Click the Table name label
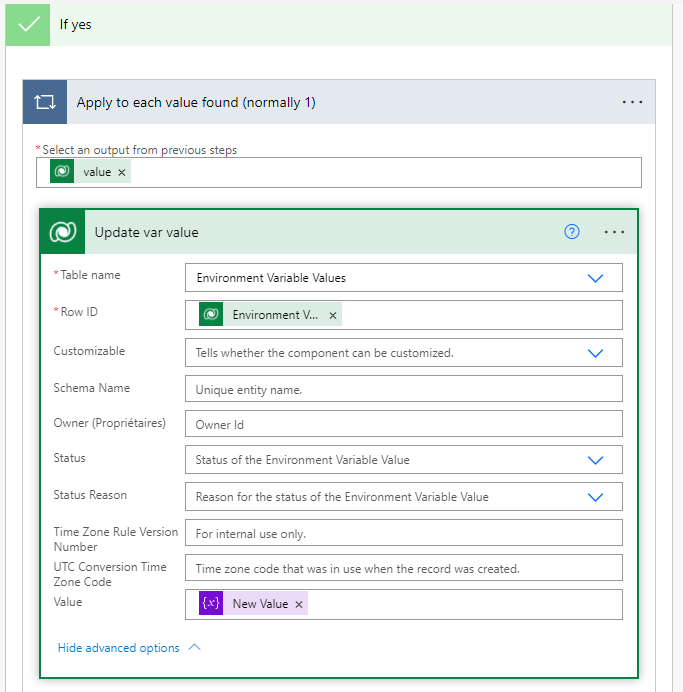Viewport: 683px width, 692px height. [90, 275]
